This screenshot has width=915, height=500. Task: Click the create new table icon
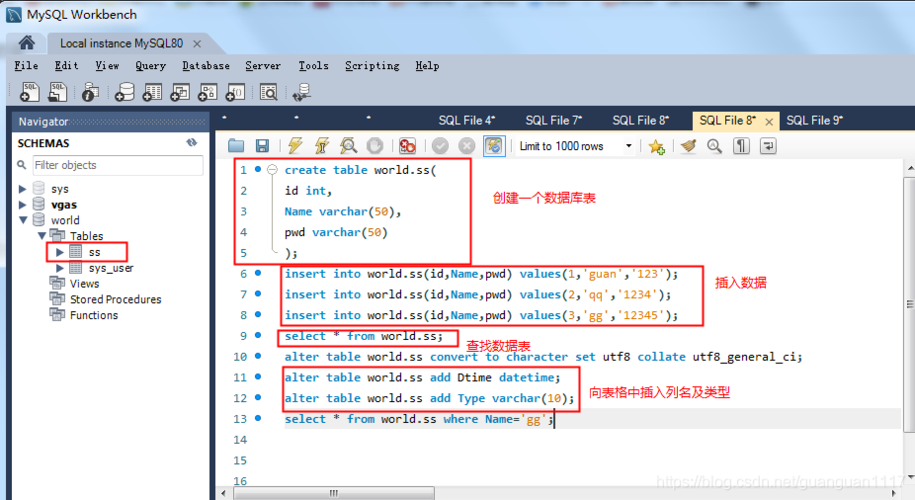(x=152, y=92)
